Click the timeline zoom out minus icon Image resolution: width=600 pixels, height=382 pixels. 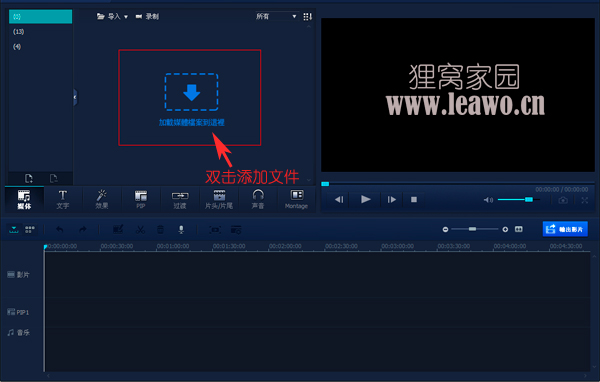point(445,229)
